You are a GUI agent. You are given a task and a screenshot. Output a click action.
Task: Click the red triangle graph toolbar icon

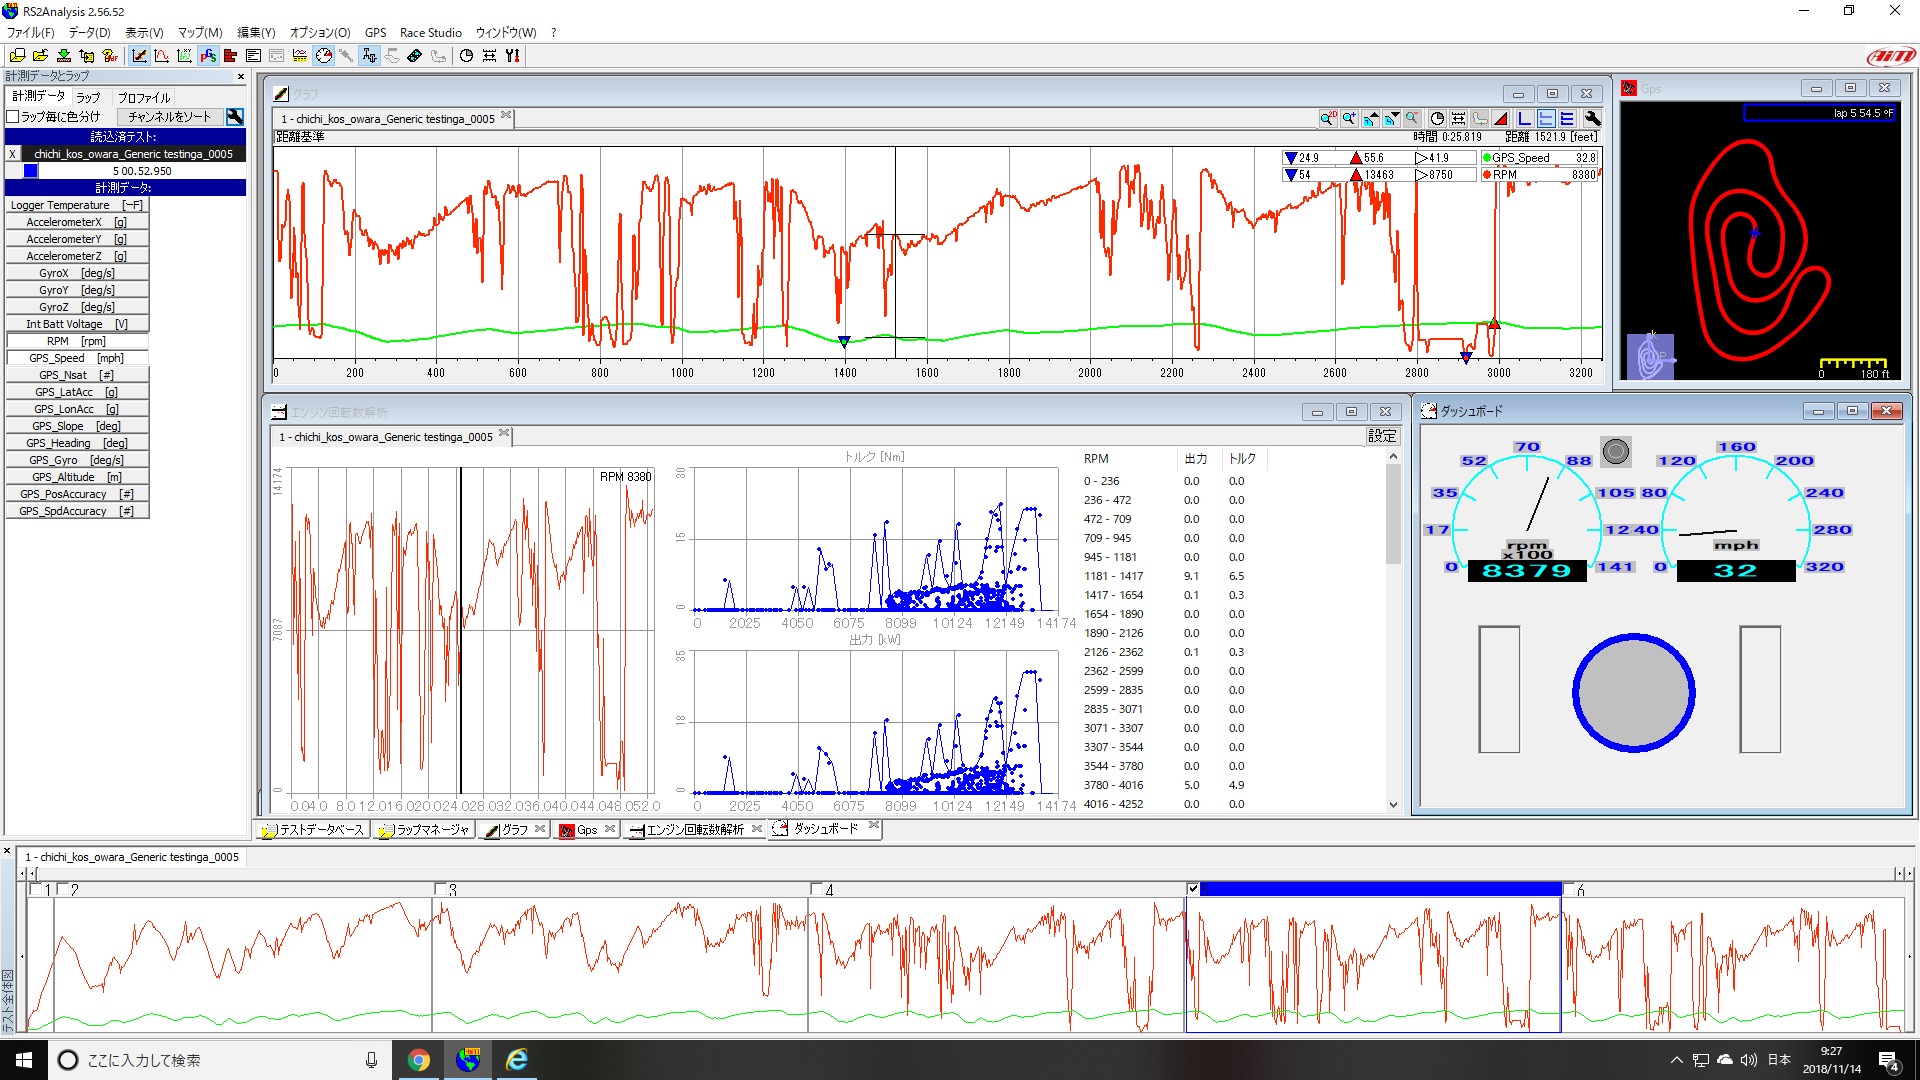coord(1500,118)
